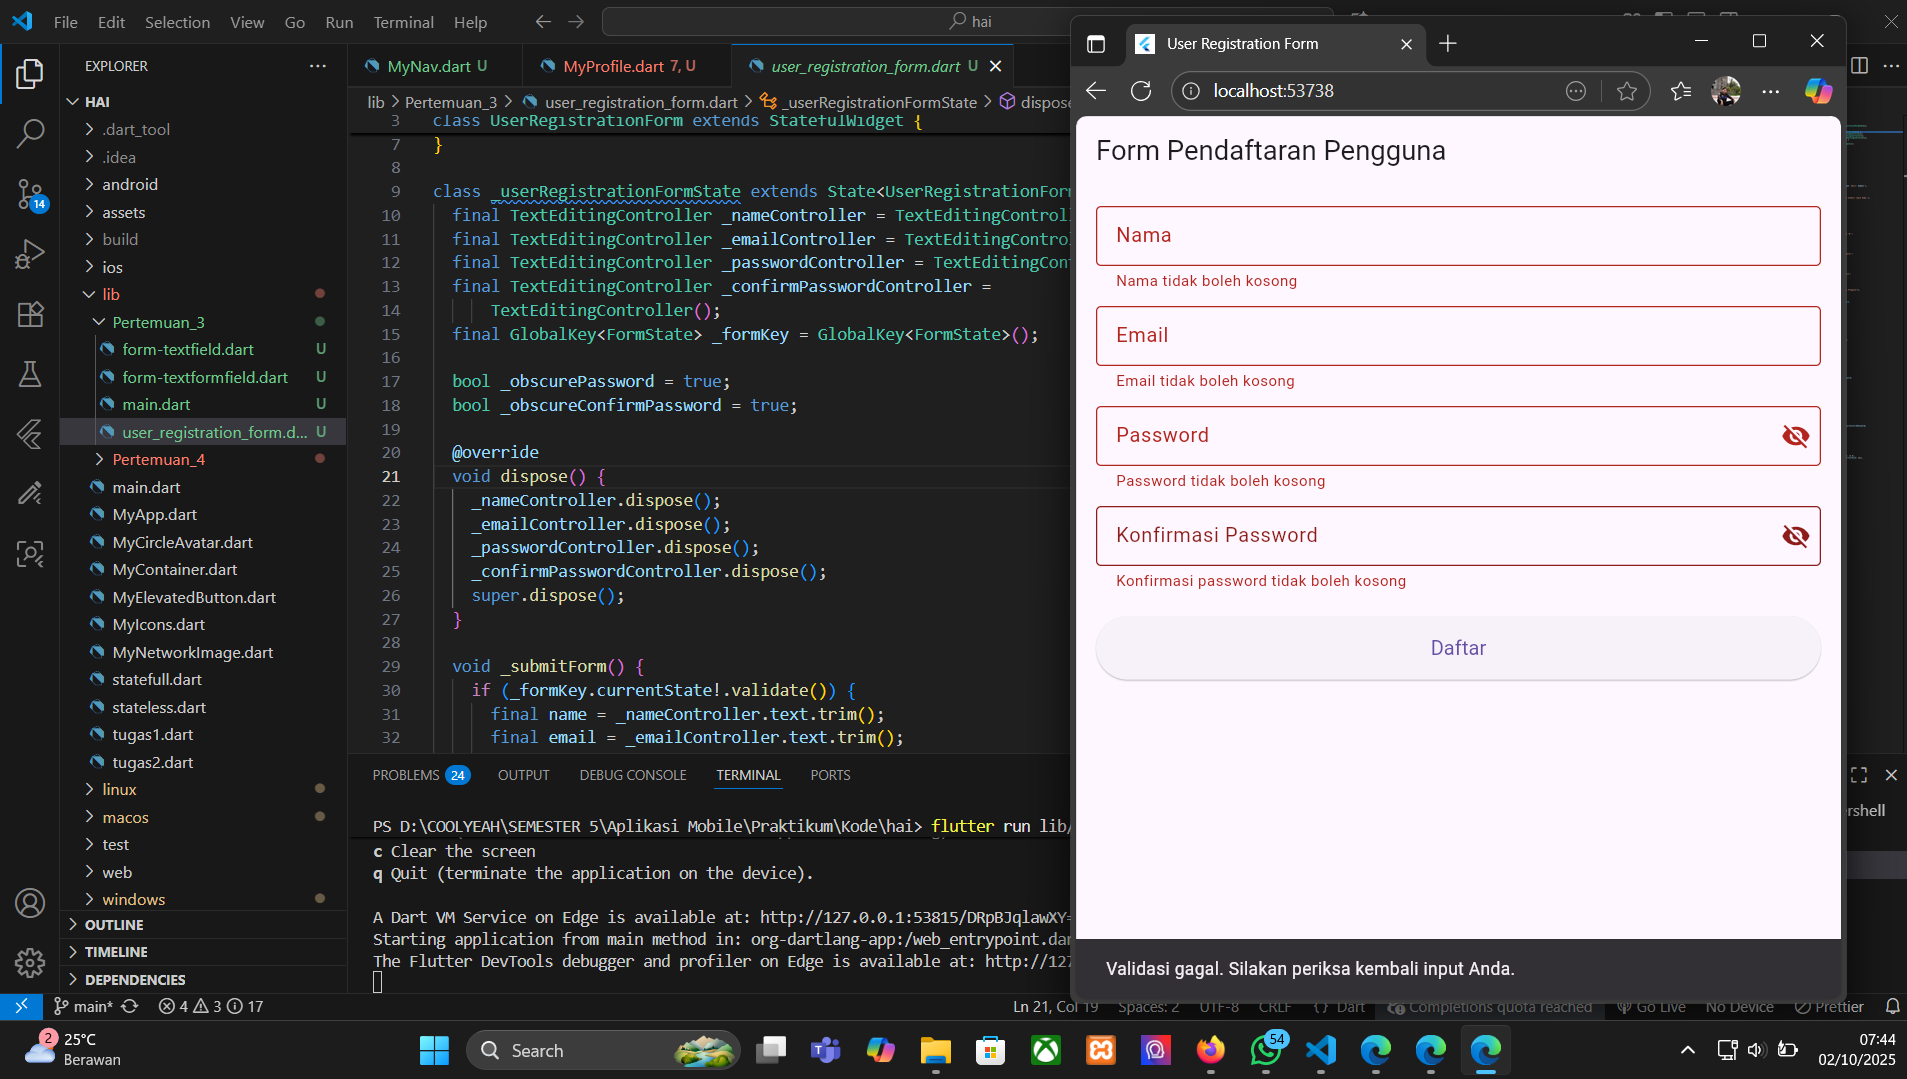Collapse the lib folder
Screen dimensions: 1907x1079
pyautogui.click(x=110, y=294)
